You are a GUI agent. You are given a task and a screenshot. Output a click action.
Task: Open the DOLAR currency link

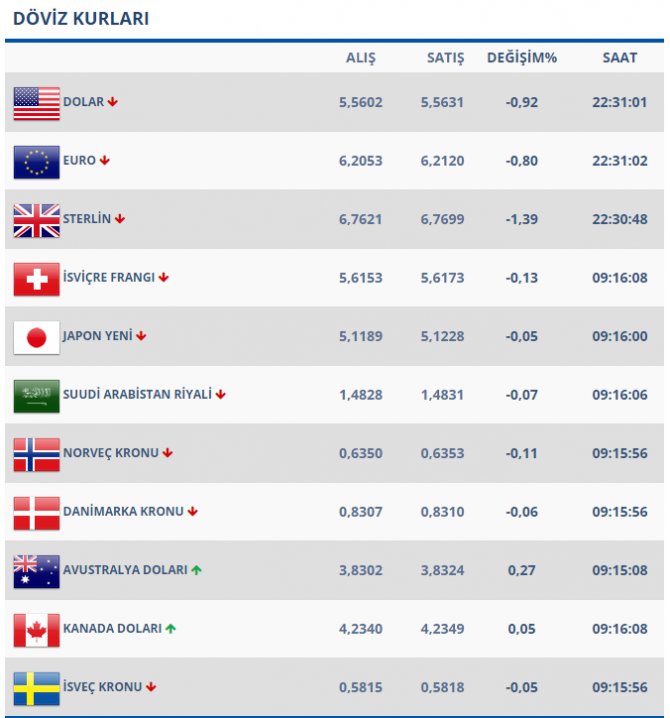pos(83,102)
